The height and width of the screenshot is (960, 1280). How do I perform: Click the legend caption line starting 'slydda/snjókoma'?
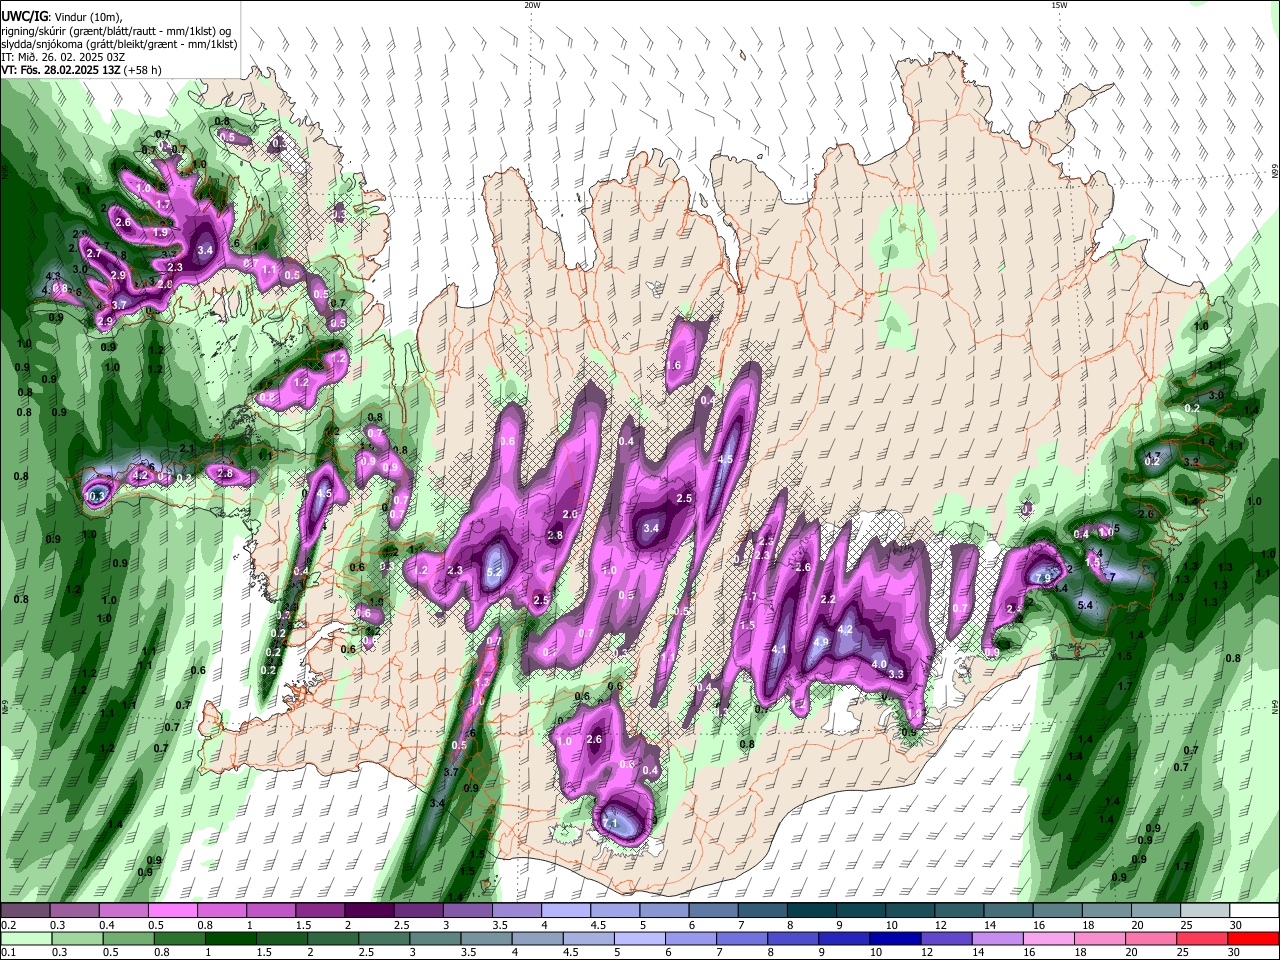pos(119,44)
